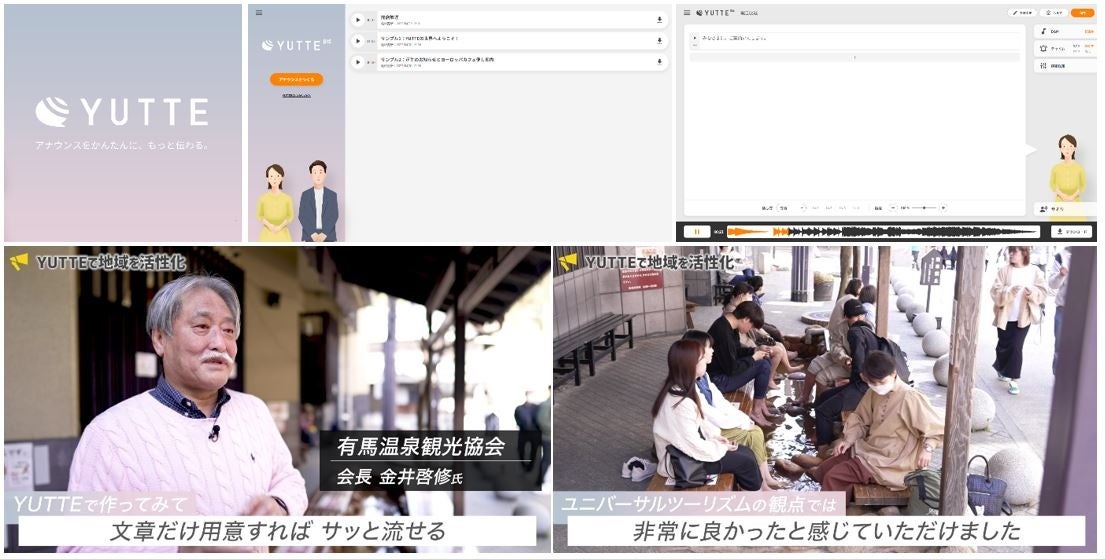Open the speaker selection panel
This screenshot has height=559, width=1105.
pos(1065,209)
